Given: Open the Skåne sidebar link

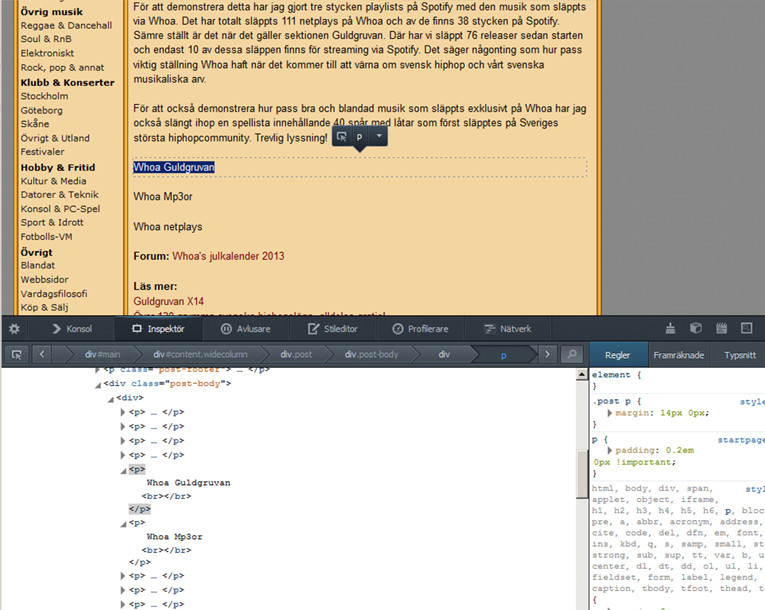Looking at the screenshot, I should click(35, 123).
